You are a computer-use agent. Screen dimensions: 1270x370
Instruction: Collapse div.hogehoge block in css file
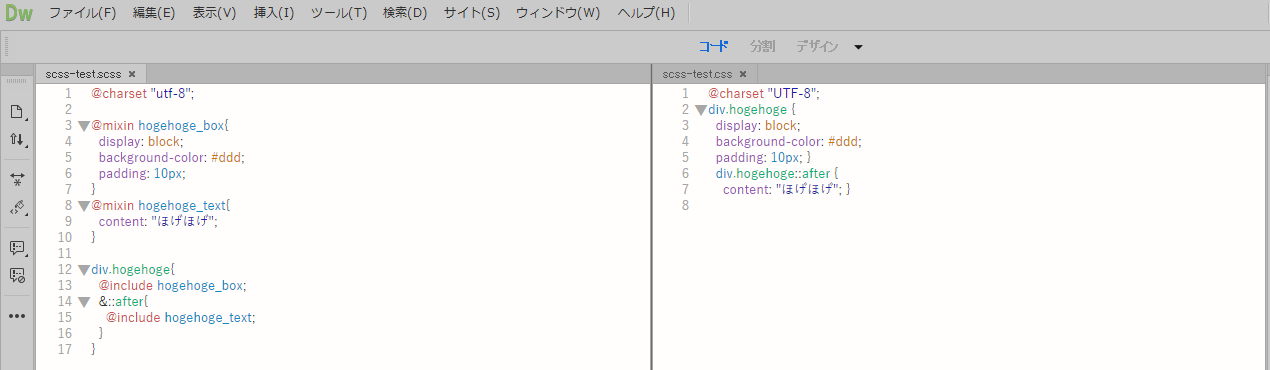701,110
